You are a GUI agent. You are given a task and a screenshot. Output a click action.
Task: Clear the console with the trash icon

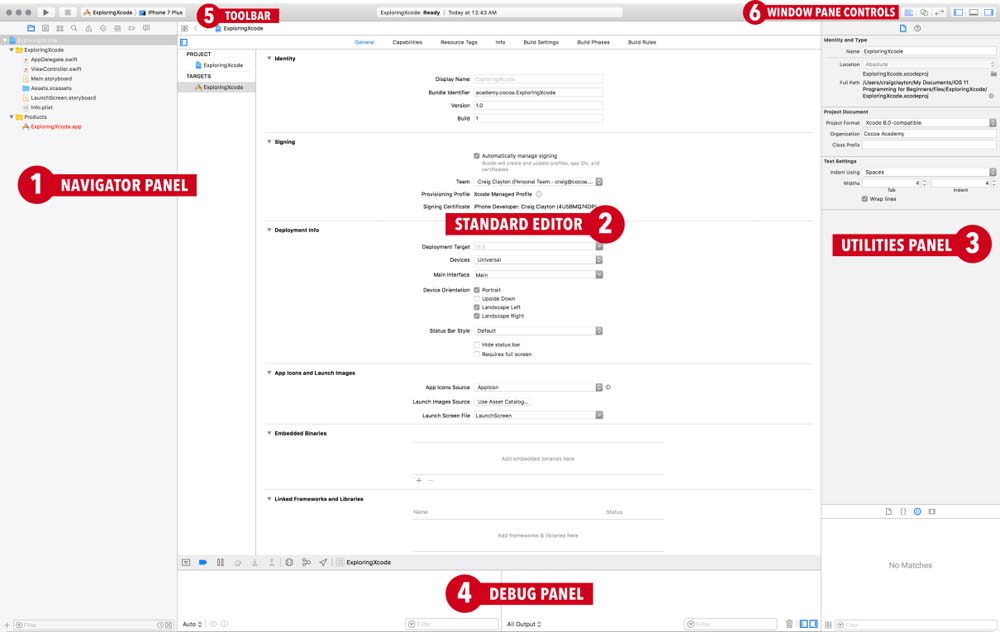pyautogui.click(x=789, y=624)
